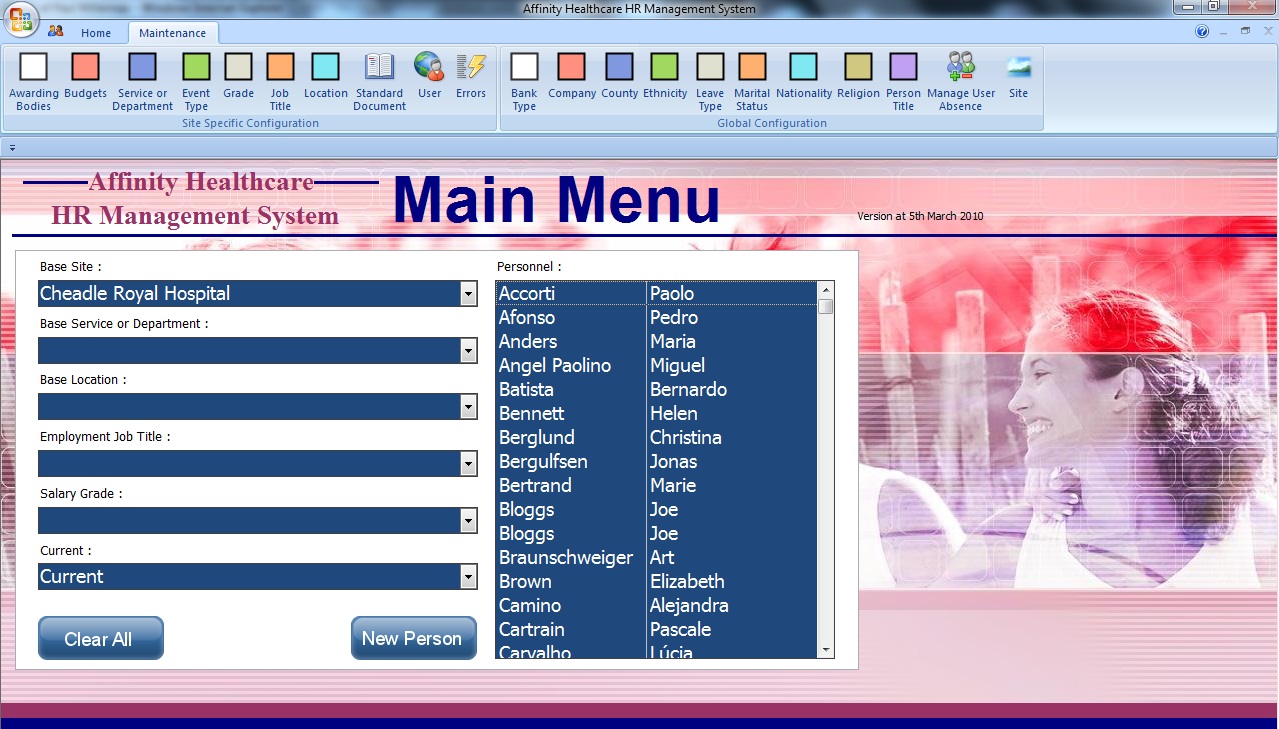Select the Maintenance tab
1279x729 pixels.
pyautogui.click(x=172, y=33)
